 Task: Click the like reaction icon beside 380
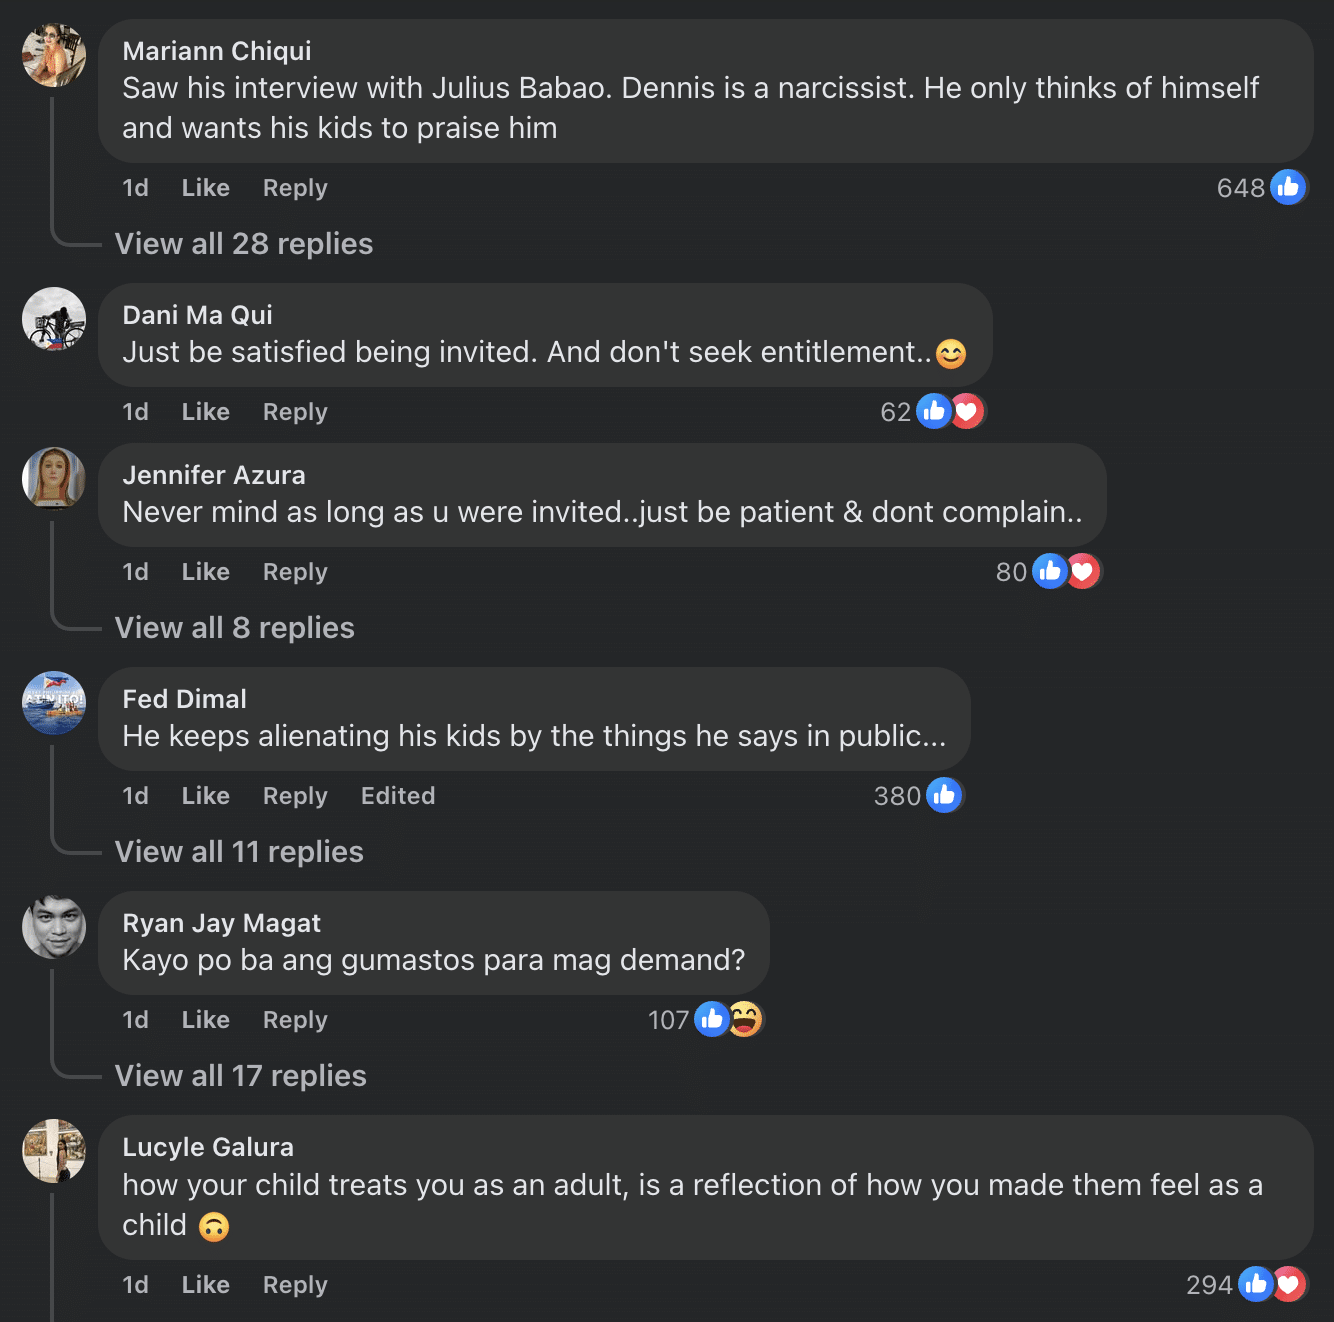pos(943,795)
